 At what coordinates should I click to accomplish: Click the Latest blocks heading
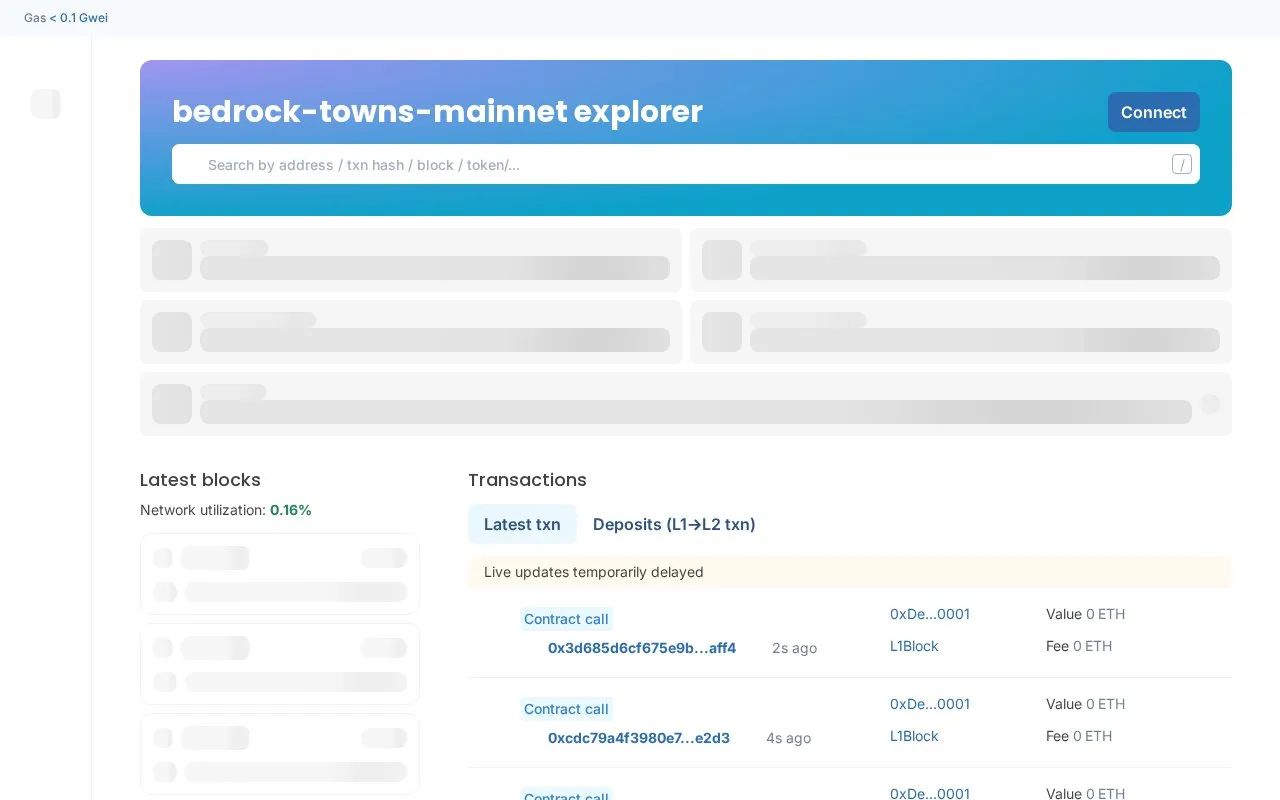click(200, 480)
